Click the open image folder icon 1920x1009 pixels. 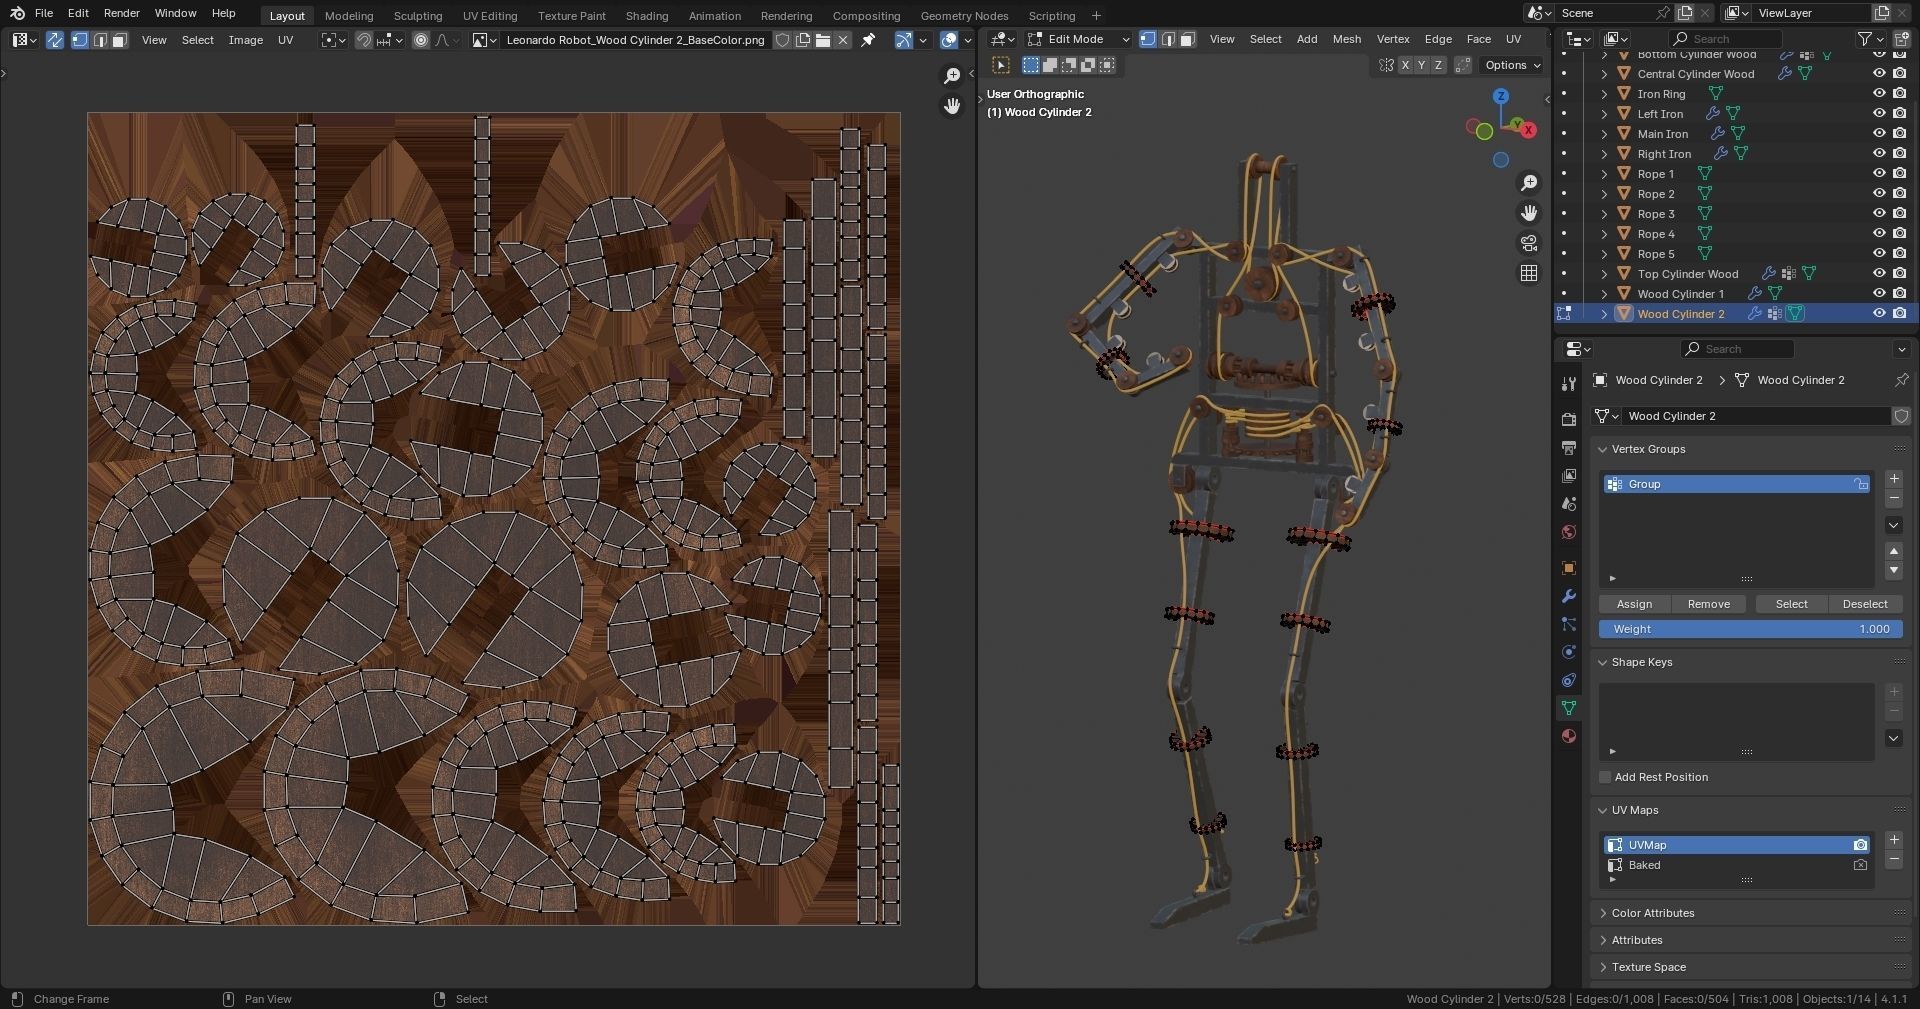click(822, 40)
